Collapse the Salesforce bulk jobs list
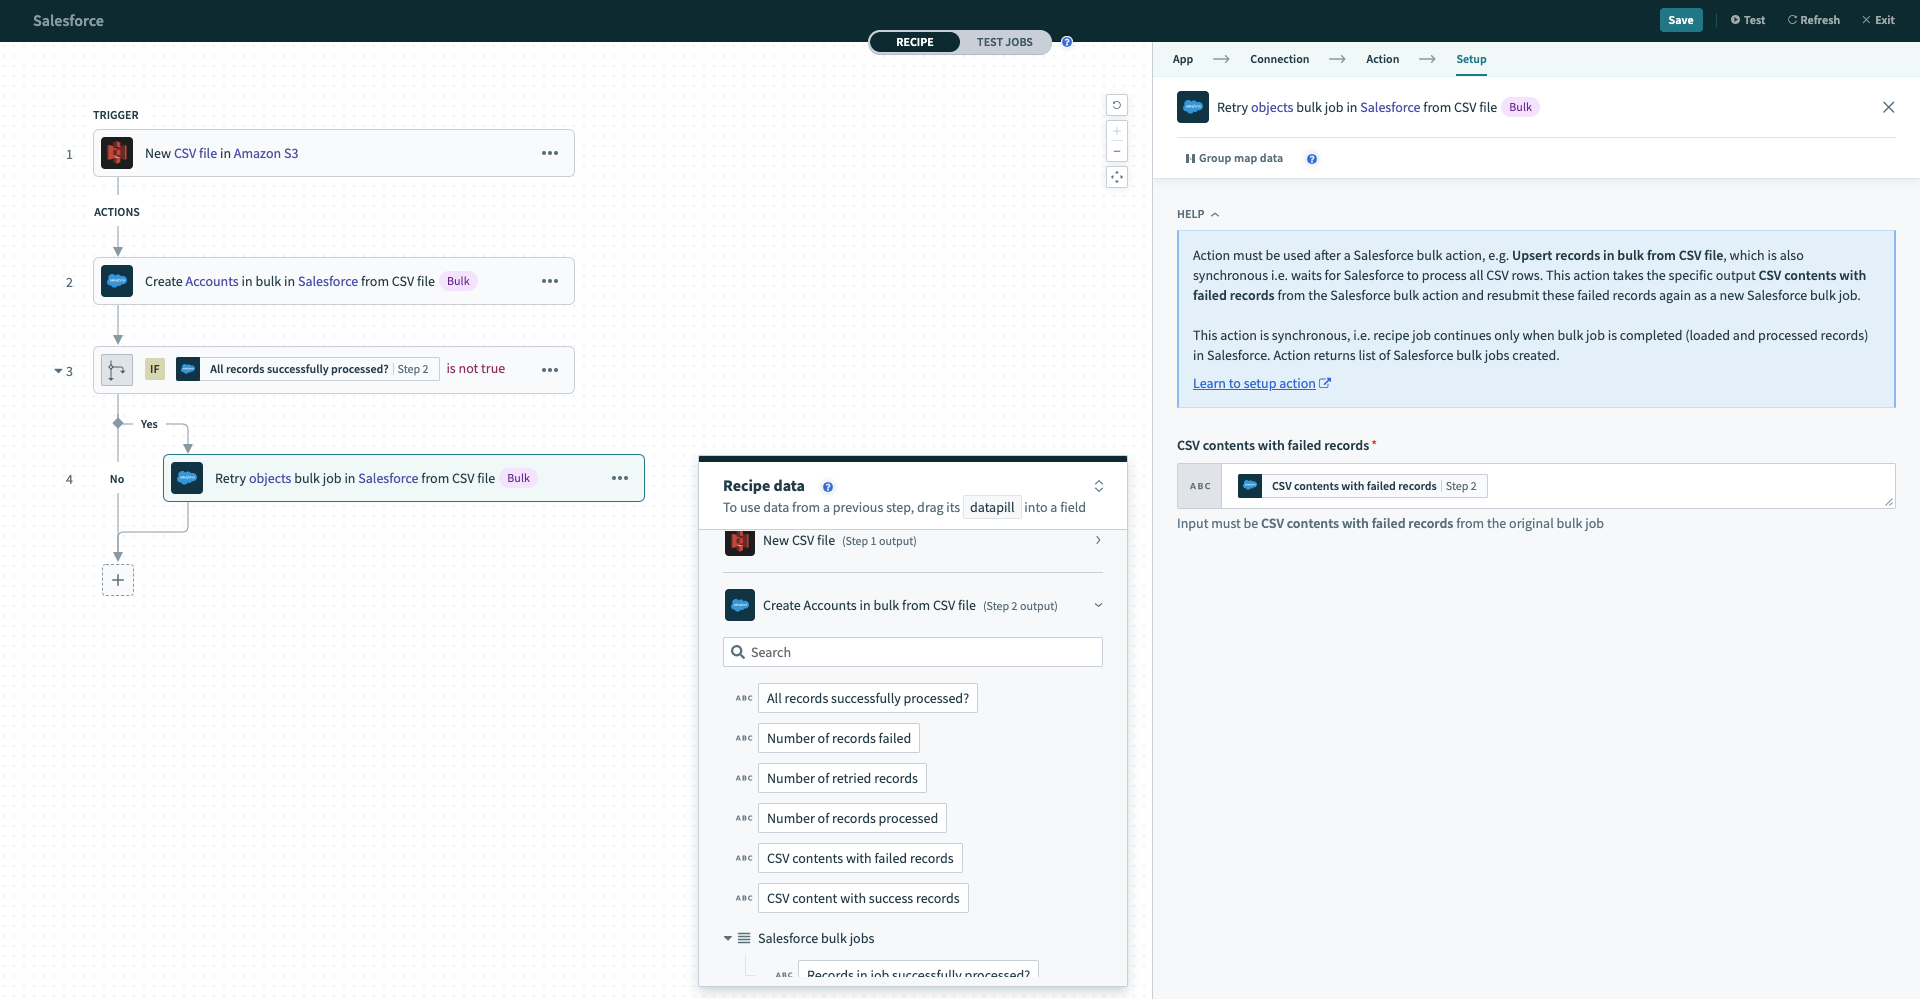Viewport: 1920px width, 999px height. pyautogui.click(x=729, y=938)
